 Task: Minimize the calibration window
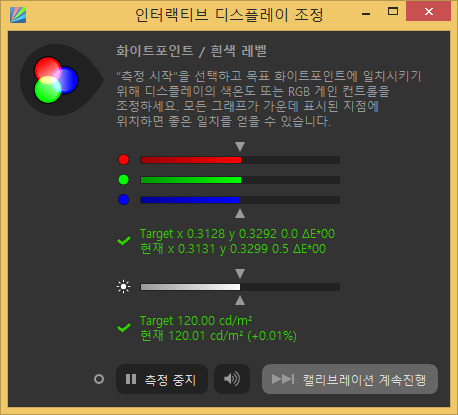pyautogui.click(x=366, y=14)
